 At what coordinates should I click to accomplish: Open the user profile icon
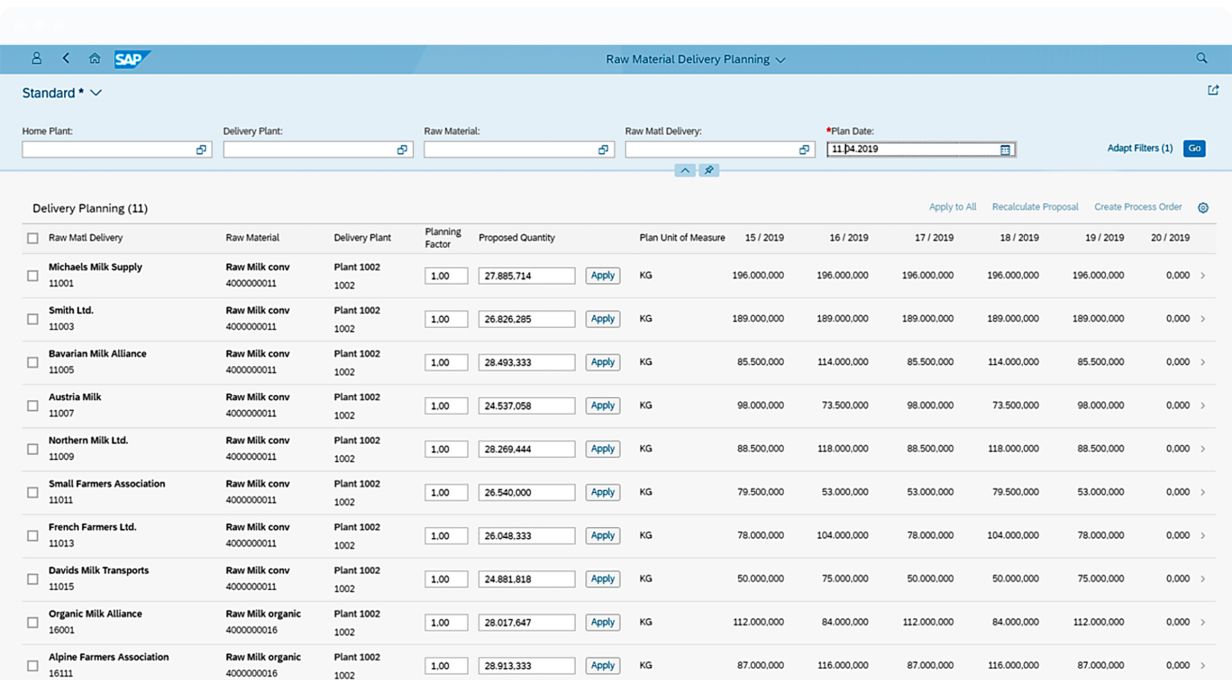pyautogui.click(x=37, y=59)
